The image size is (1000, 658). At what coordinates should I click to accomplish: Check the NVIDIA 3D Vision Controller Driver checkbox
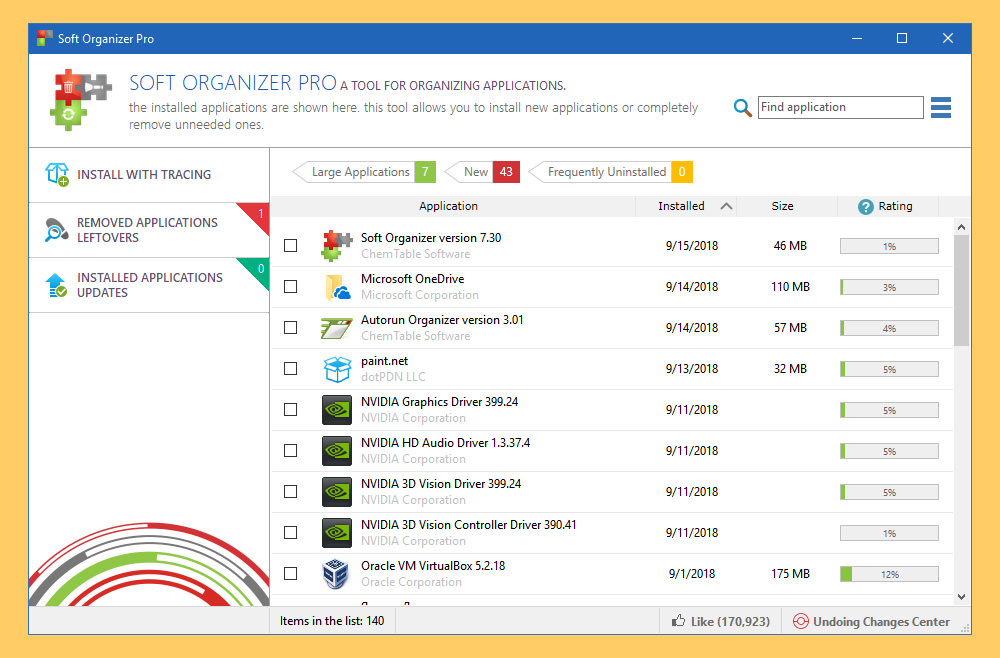click(x=290, y=532)
